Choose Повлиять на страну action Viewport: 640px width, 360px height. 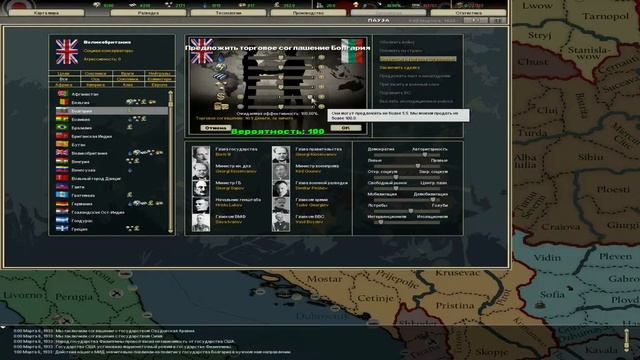click(400, 51)
